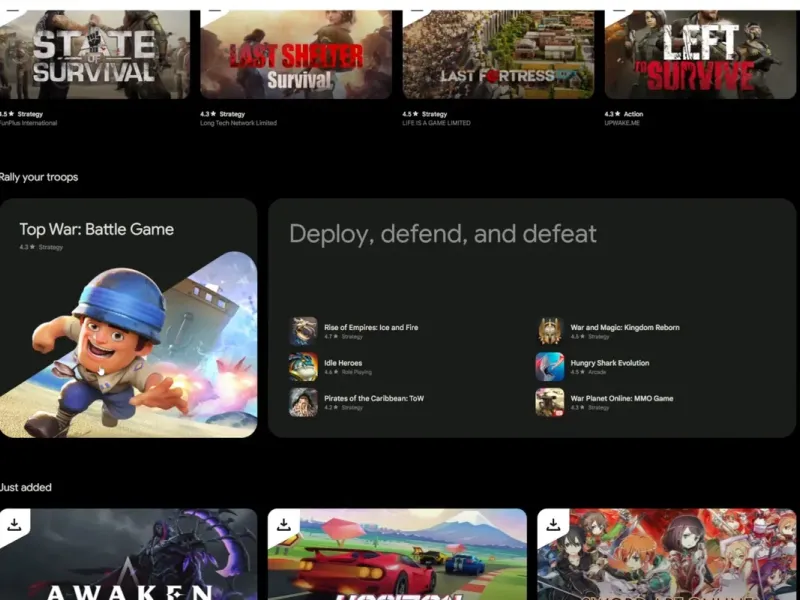Open "Rise of Empires: Ice and Fire" title
This screenshot has width=800, height=600.
pos(371,328)
